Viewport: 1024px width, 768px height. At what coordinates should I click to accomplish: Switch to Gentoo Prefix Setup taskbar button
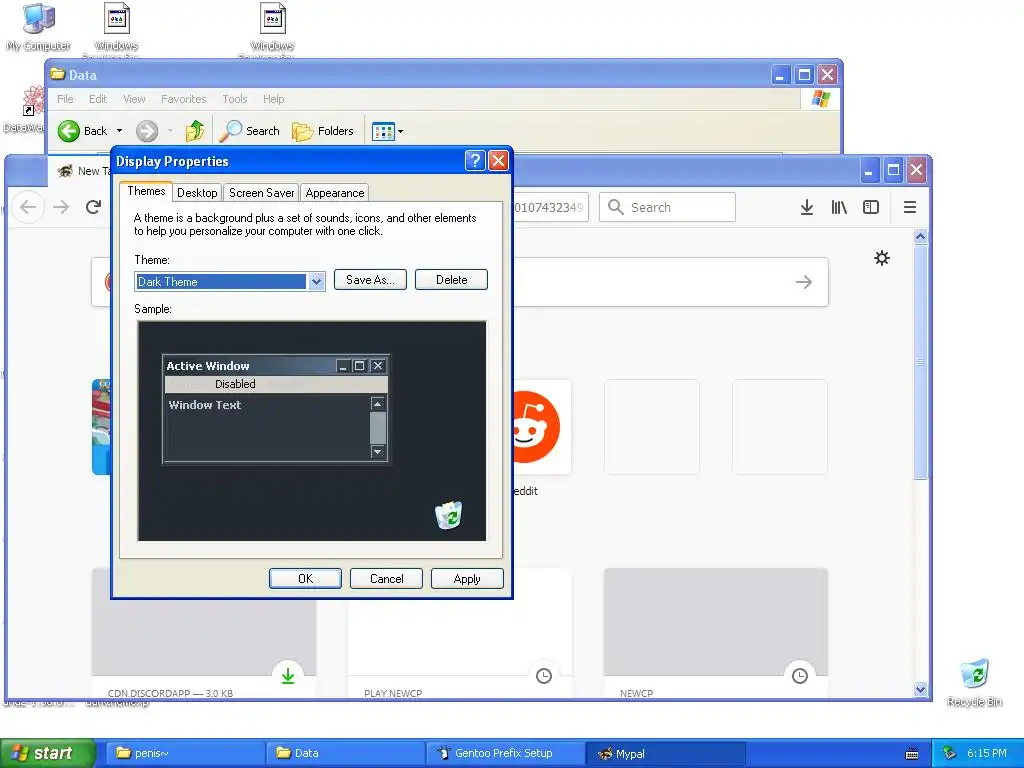(x=505, y=753)
